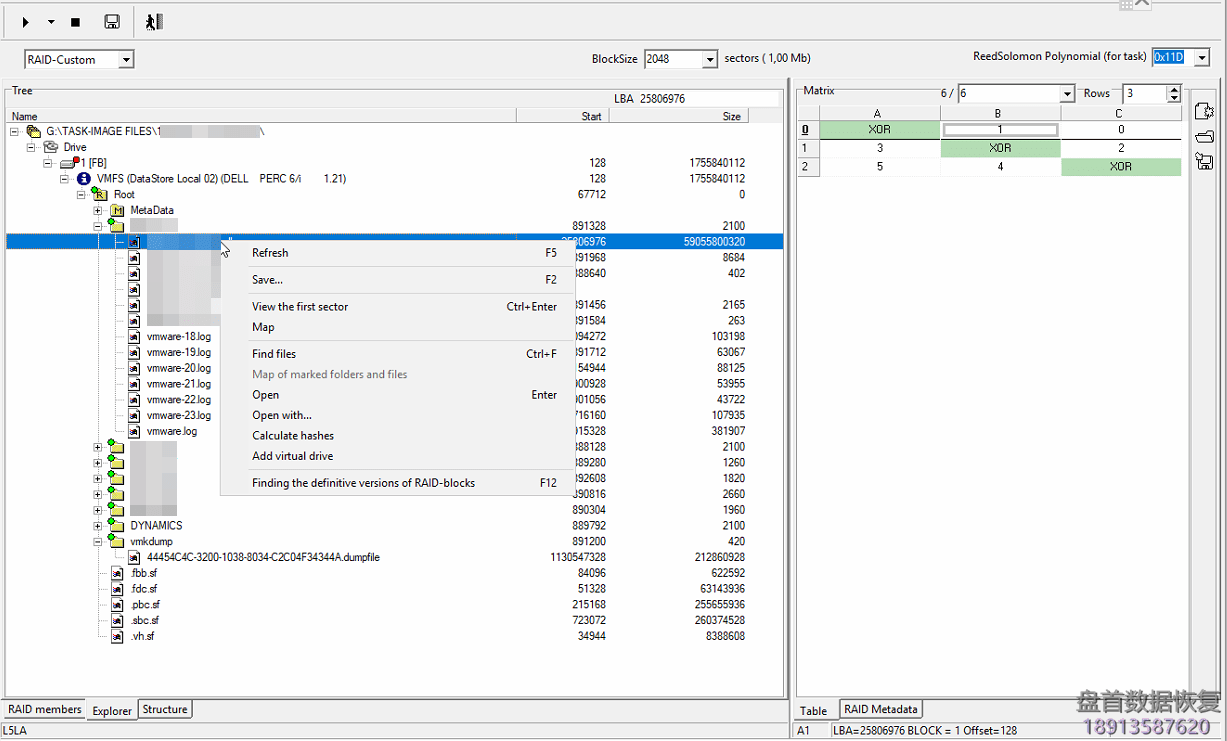Expand the DYNAMICS folder

(x=98, y=526)
